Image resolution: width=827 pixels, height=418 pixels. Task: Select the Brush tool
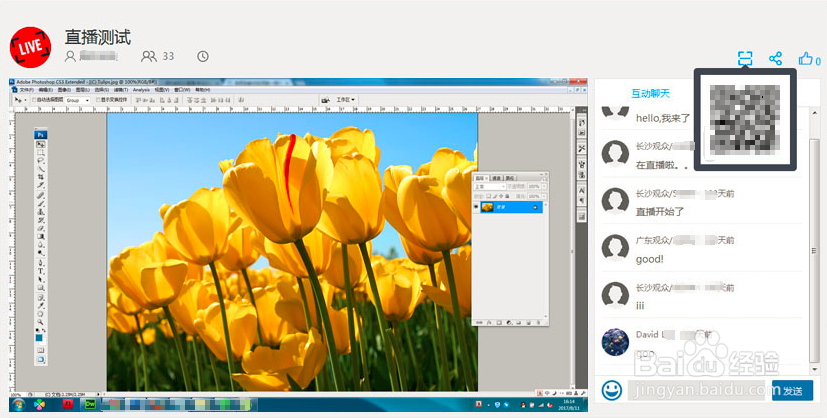41,204
